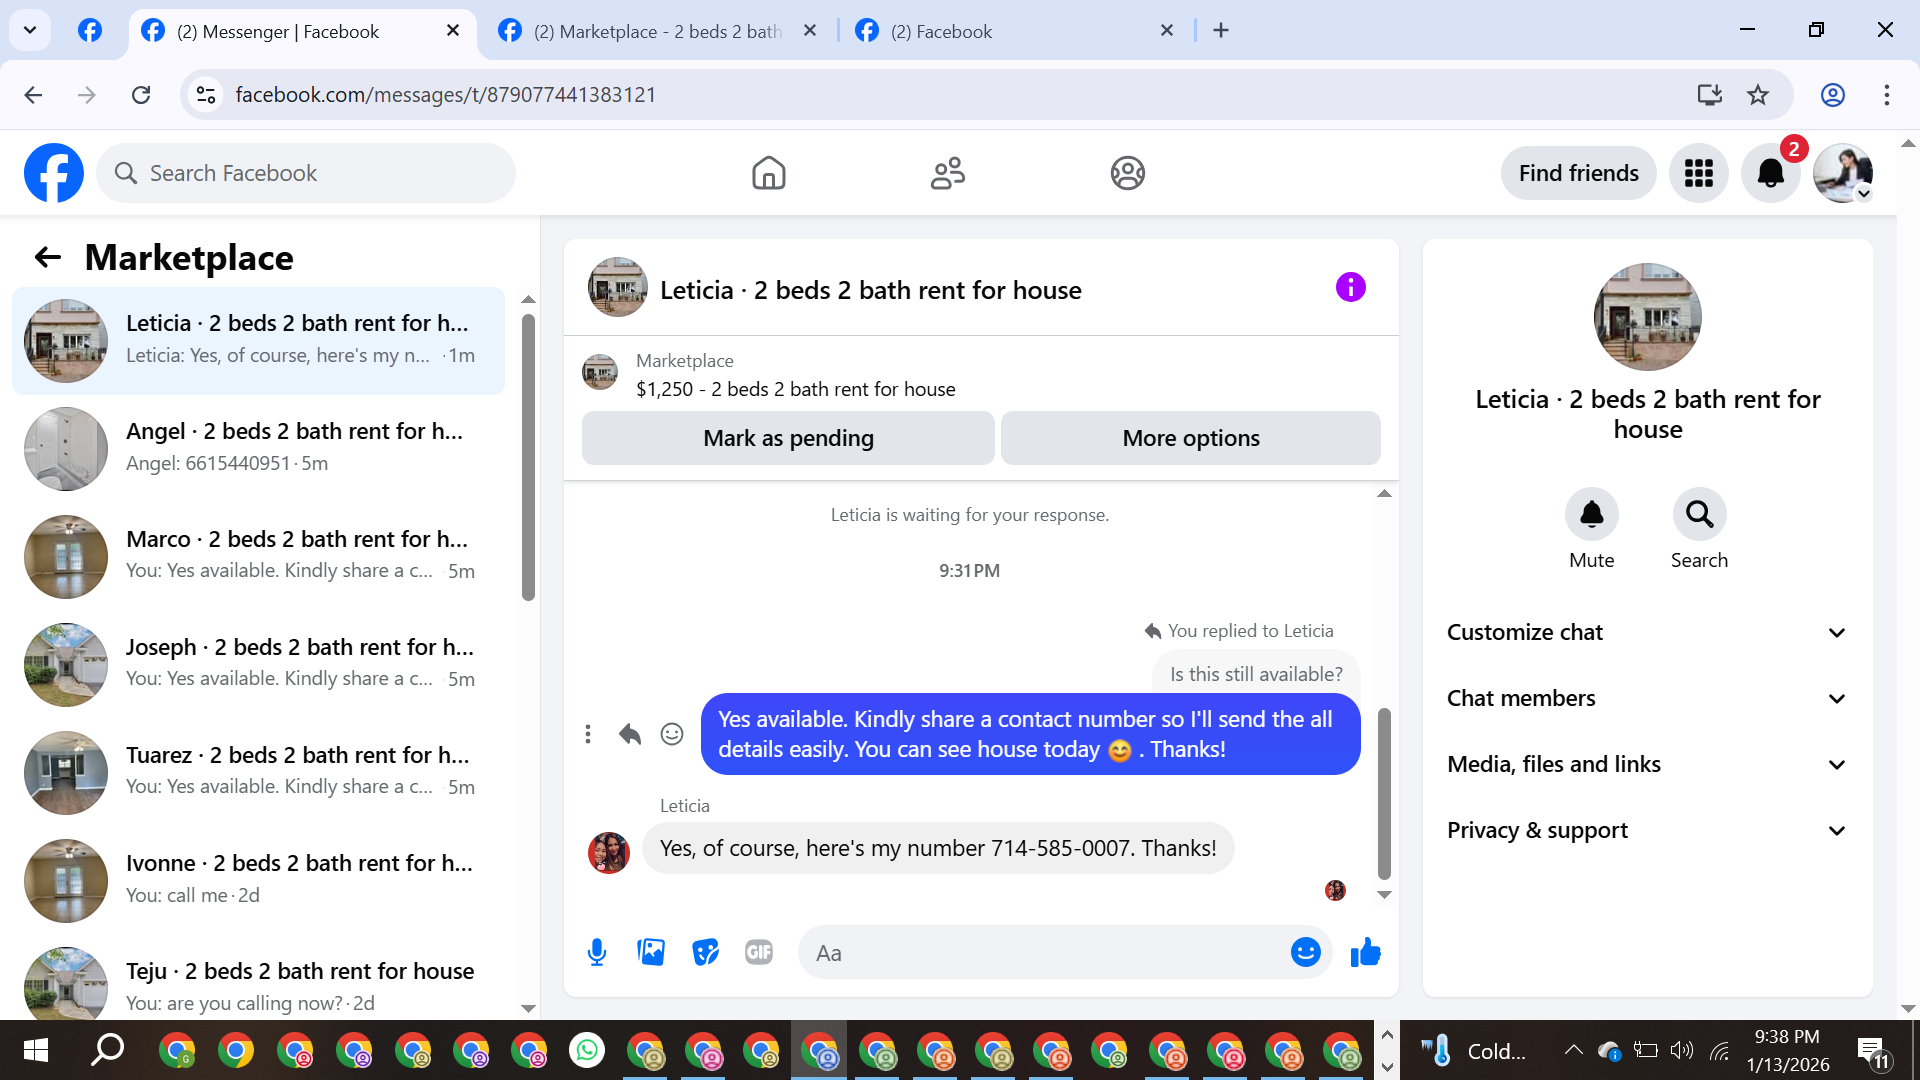Expand Chat members section
This screenshot has width=1920, height=1080.
[x=1647, y=698]
